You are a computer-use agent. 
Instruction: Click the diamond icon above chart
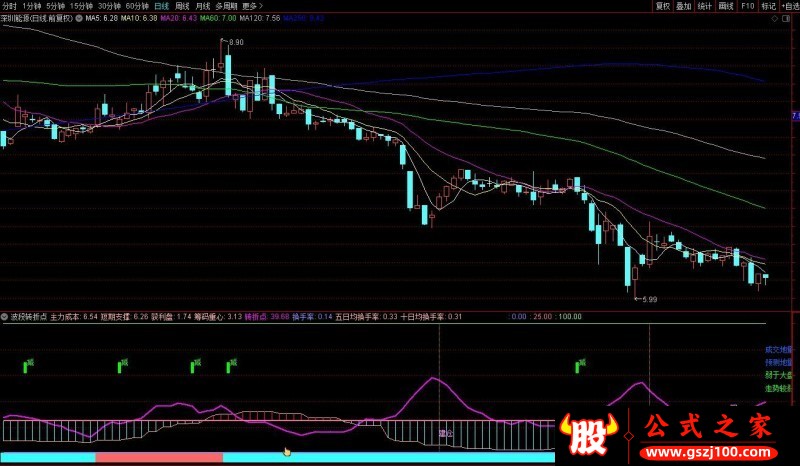tap(774, 18)
